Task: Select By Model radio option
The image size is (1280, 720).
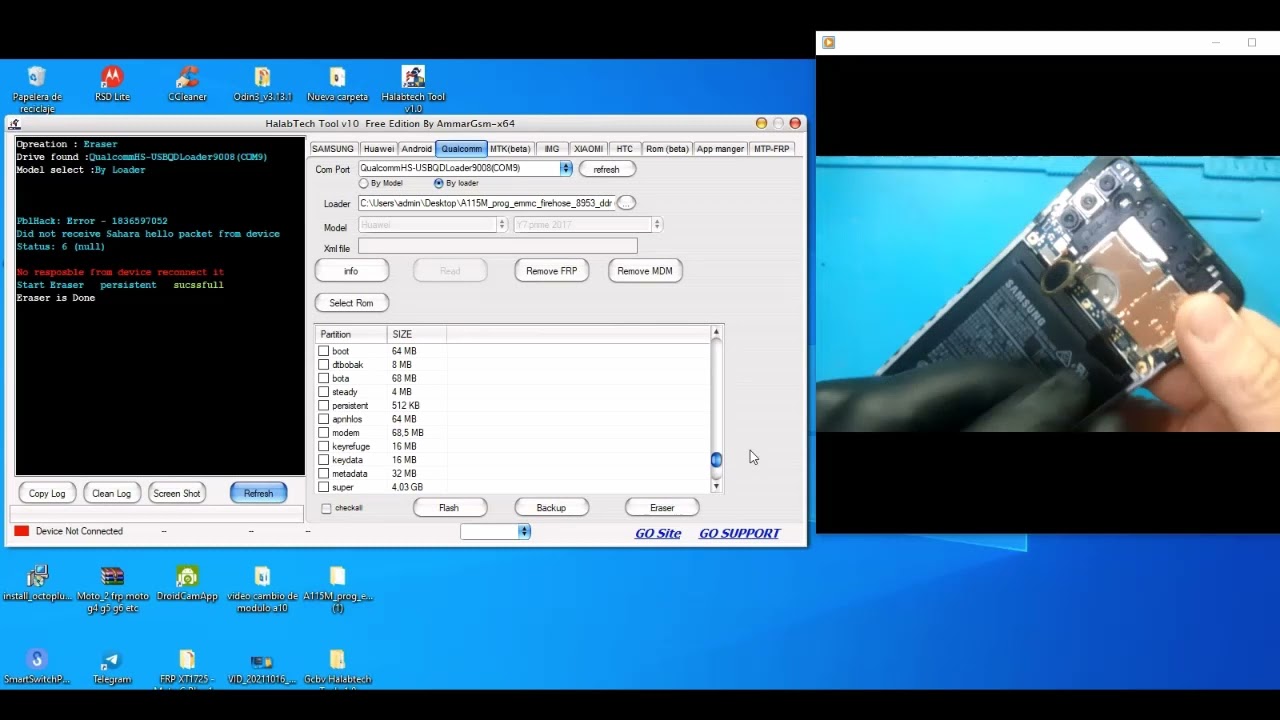Action: [364, 183]
